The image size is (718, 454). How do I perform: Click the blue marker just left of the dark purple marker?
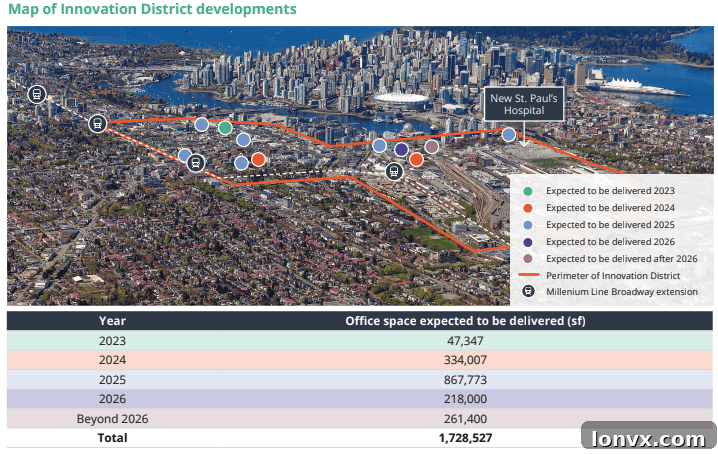[x=379, y=146]
